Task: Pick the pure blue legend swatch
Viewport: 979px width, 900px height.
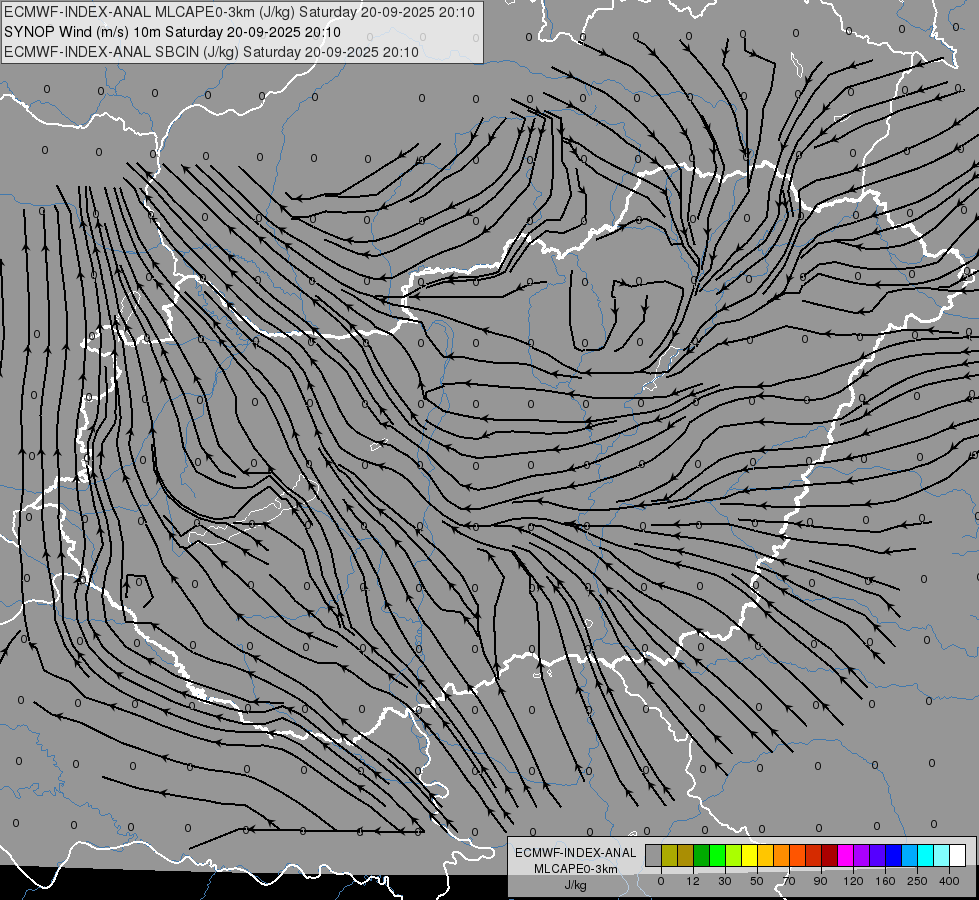Action: (x=894, y=855)
